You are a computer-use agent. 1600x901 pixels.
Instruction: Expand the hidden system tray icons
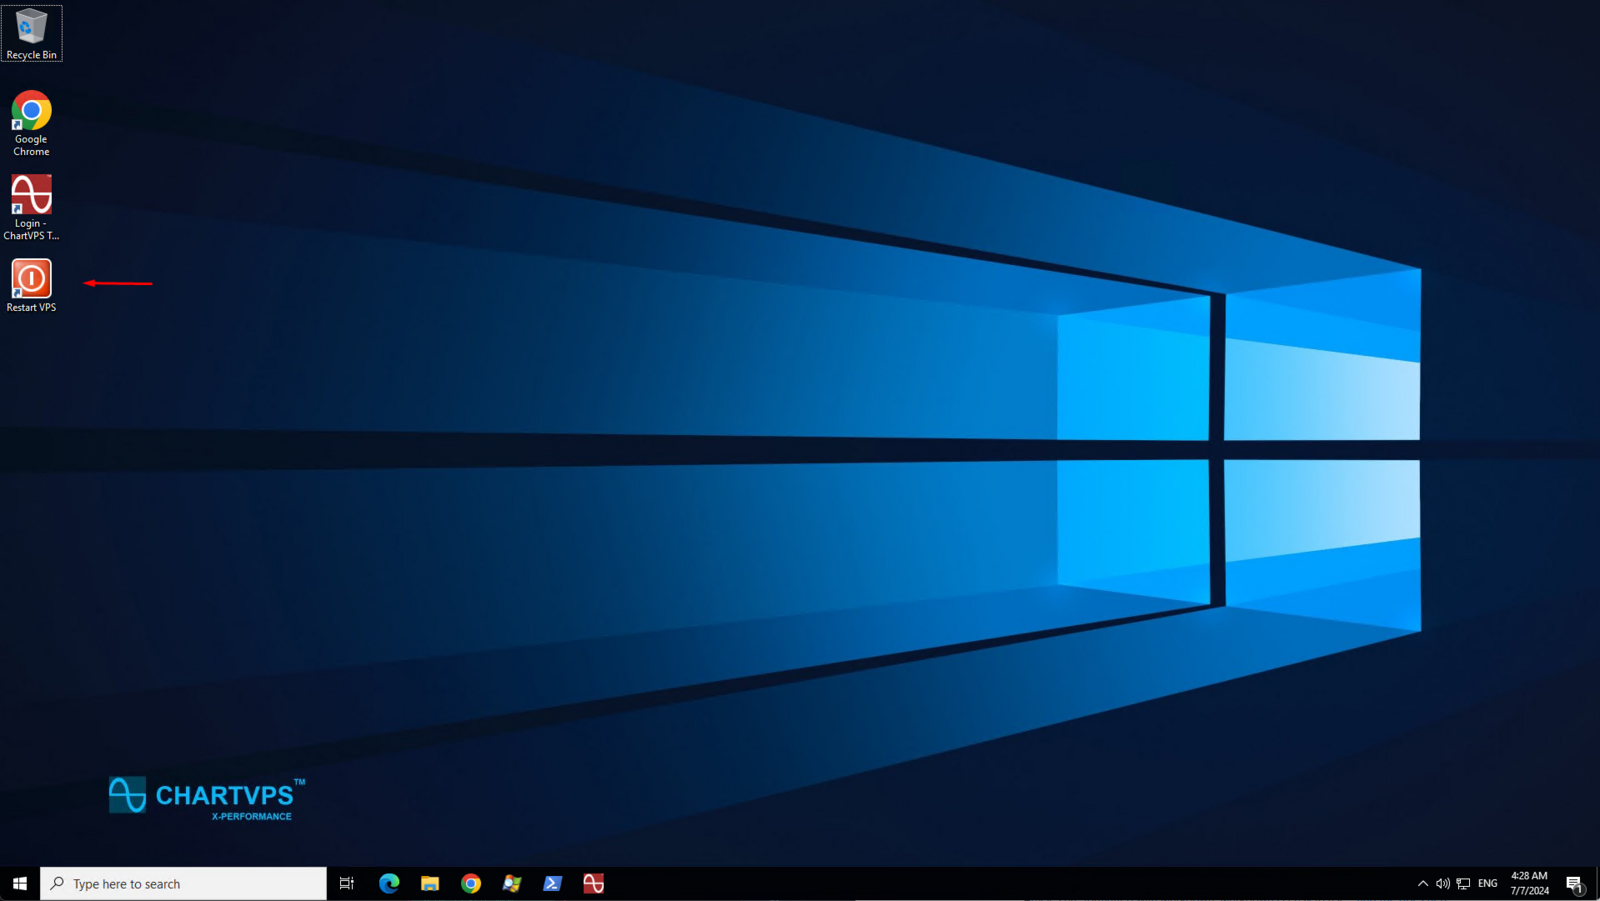pyautogui.click(x=1422, y=883)
